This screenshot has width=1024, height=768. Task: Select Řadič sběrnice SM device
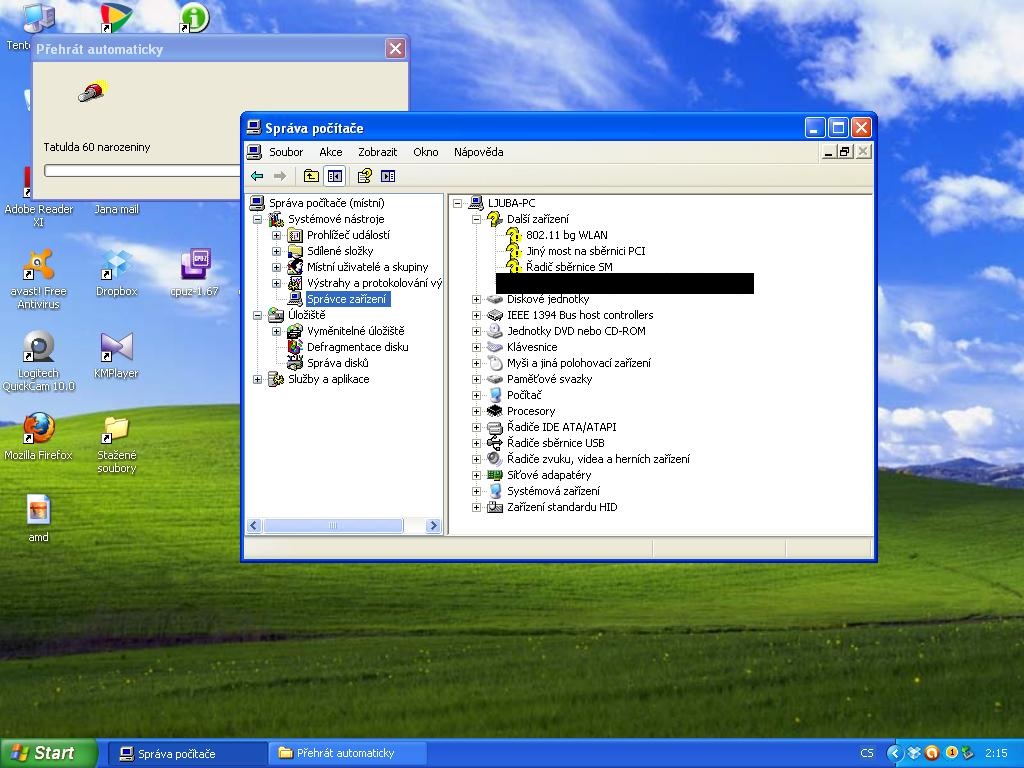tap(569, 266)
